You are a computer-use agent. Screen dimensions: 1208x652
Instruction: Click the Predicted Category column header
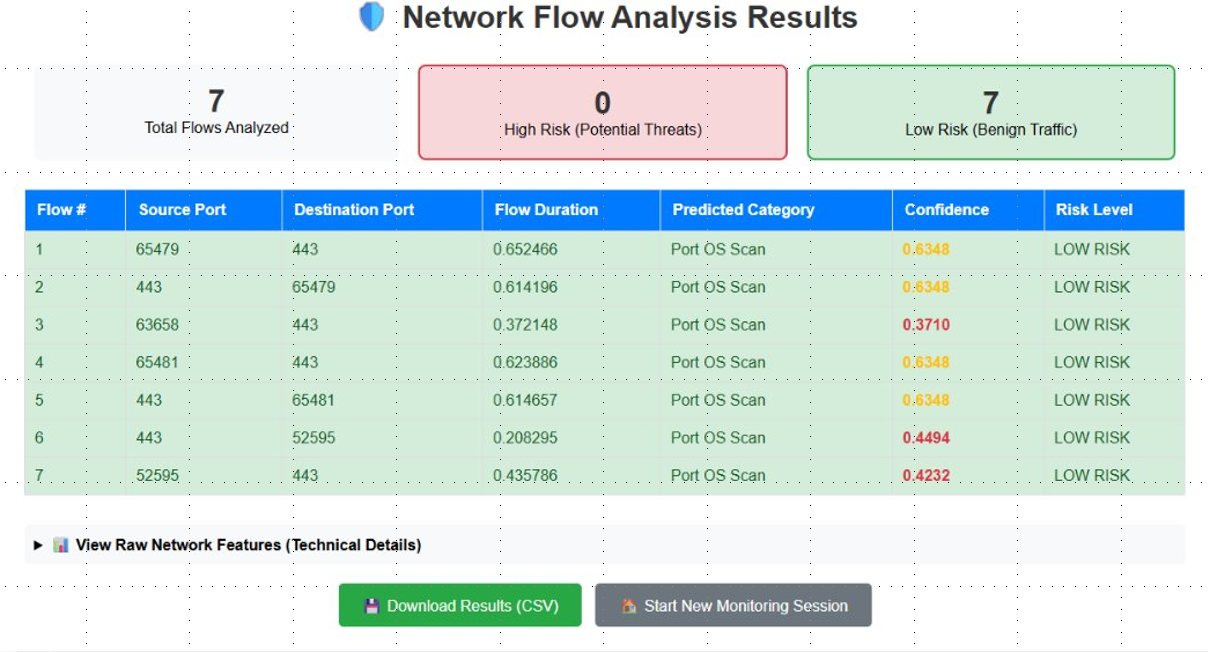[743, 210]
